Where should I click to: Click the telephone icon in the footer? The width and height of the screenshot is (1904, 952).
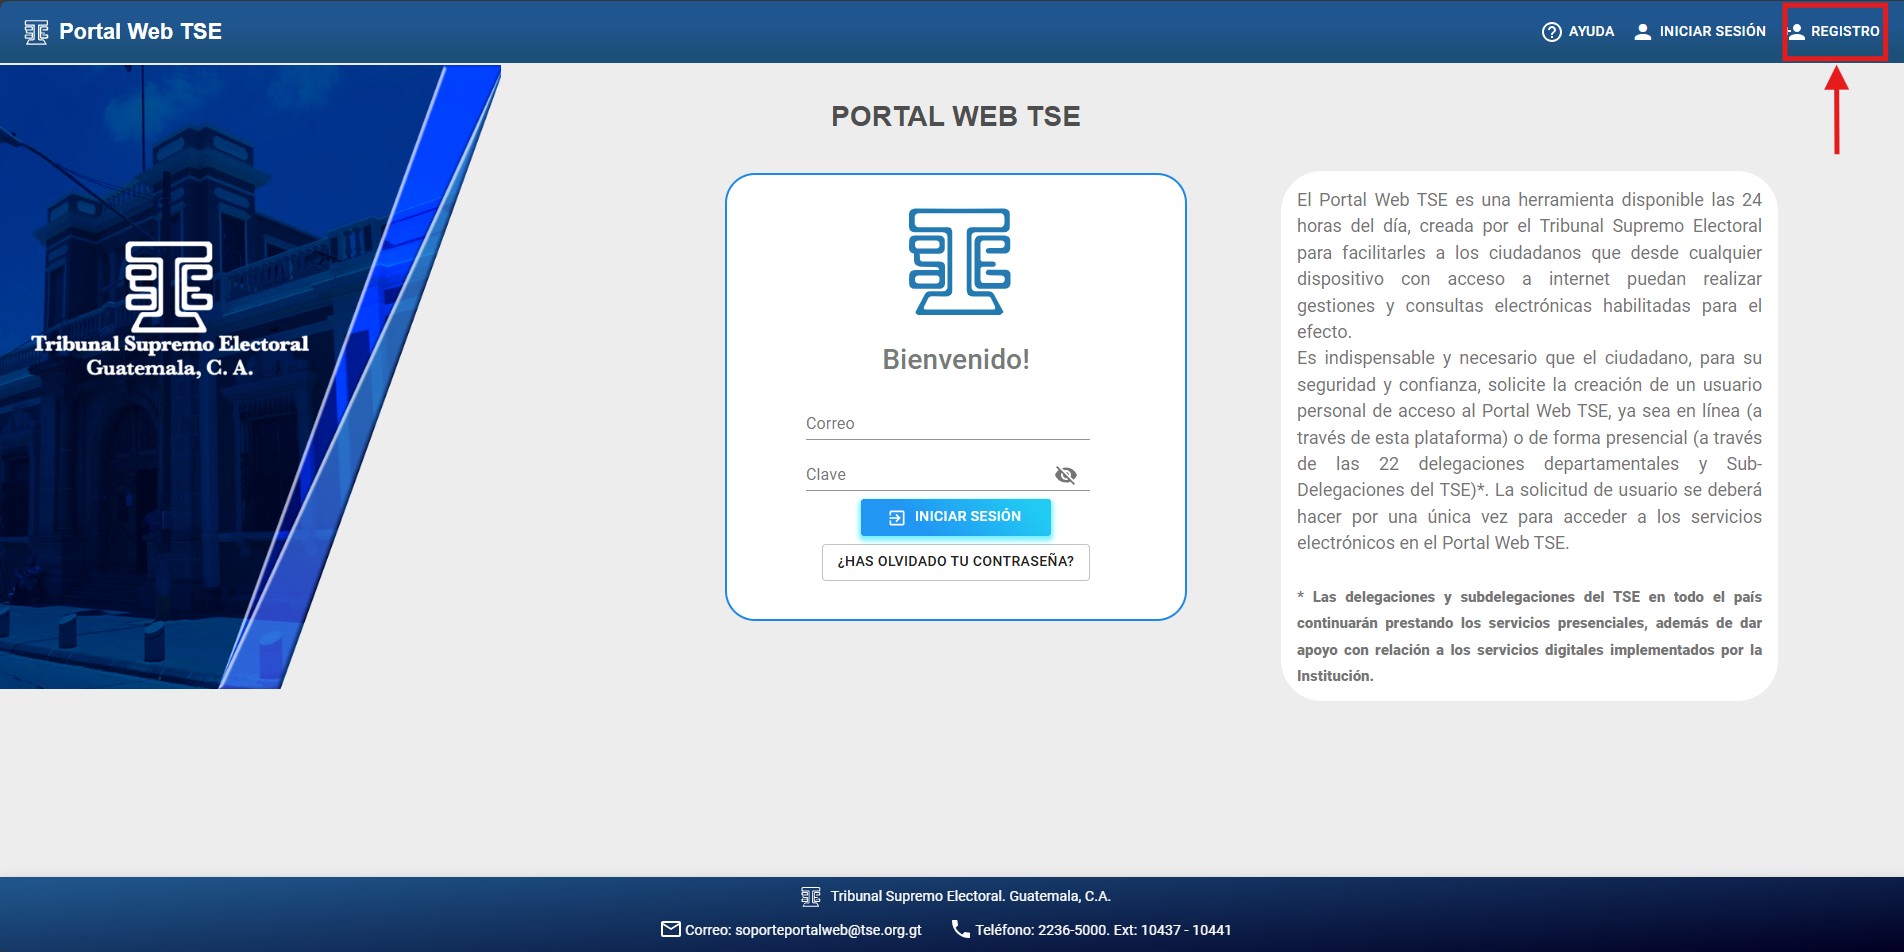point(960,930)
